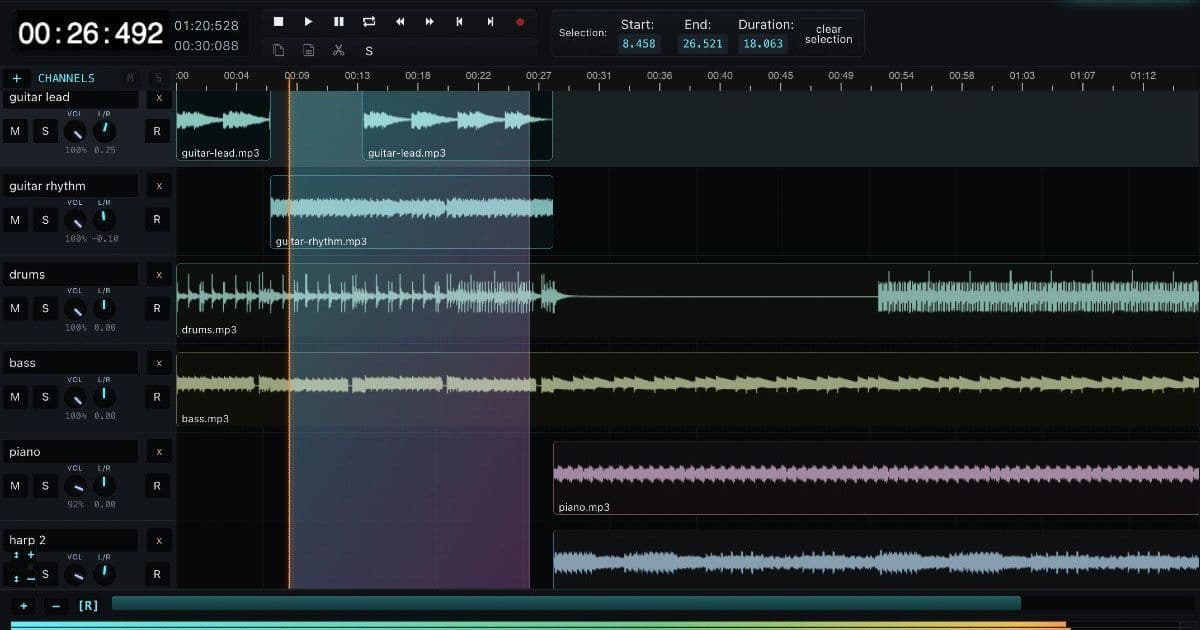The width and height of the screenshot is (1200, 630).
Task: Zoom in timeline with bottom plus button
Action: [x=24, y=606]
